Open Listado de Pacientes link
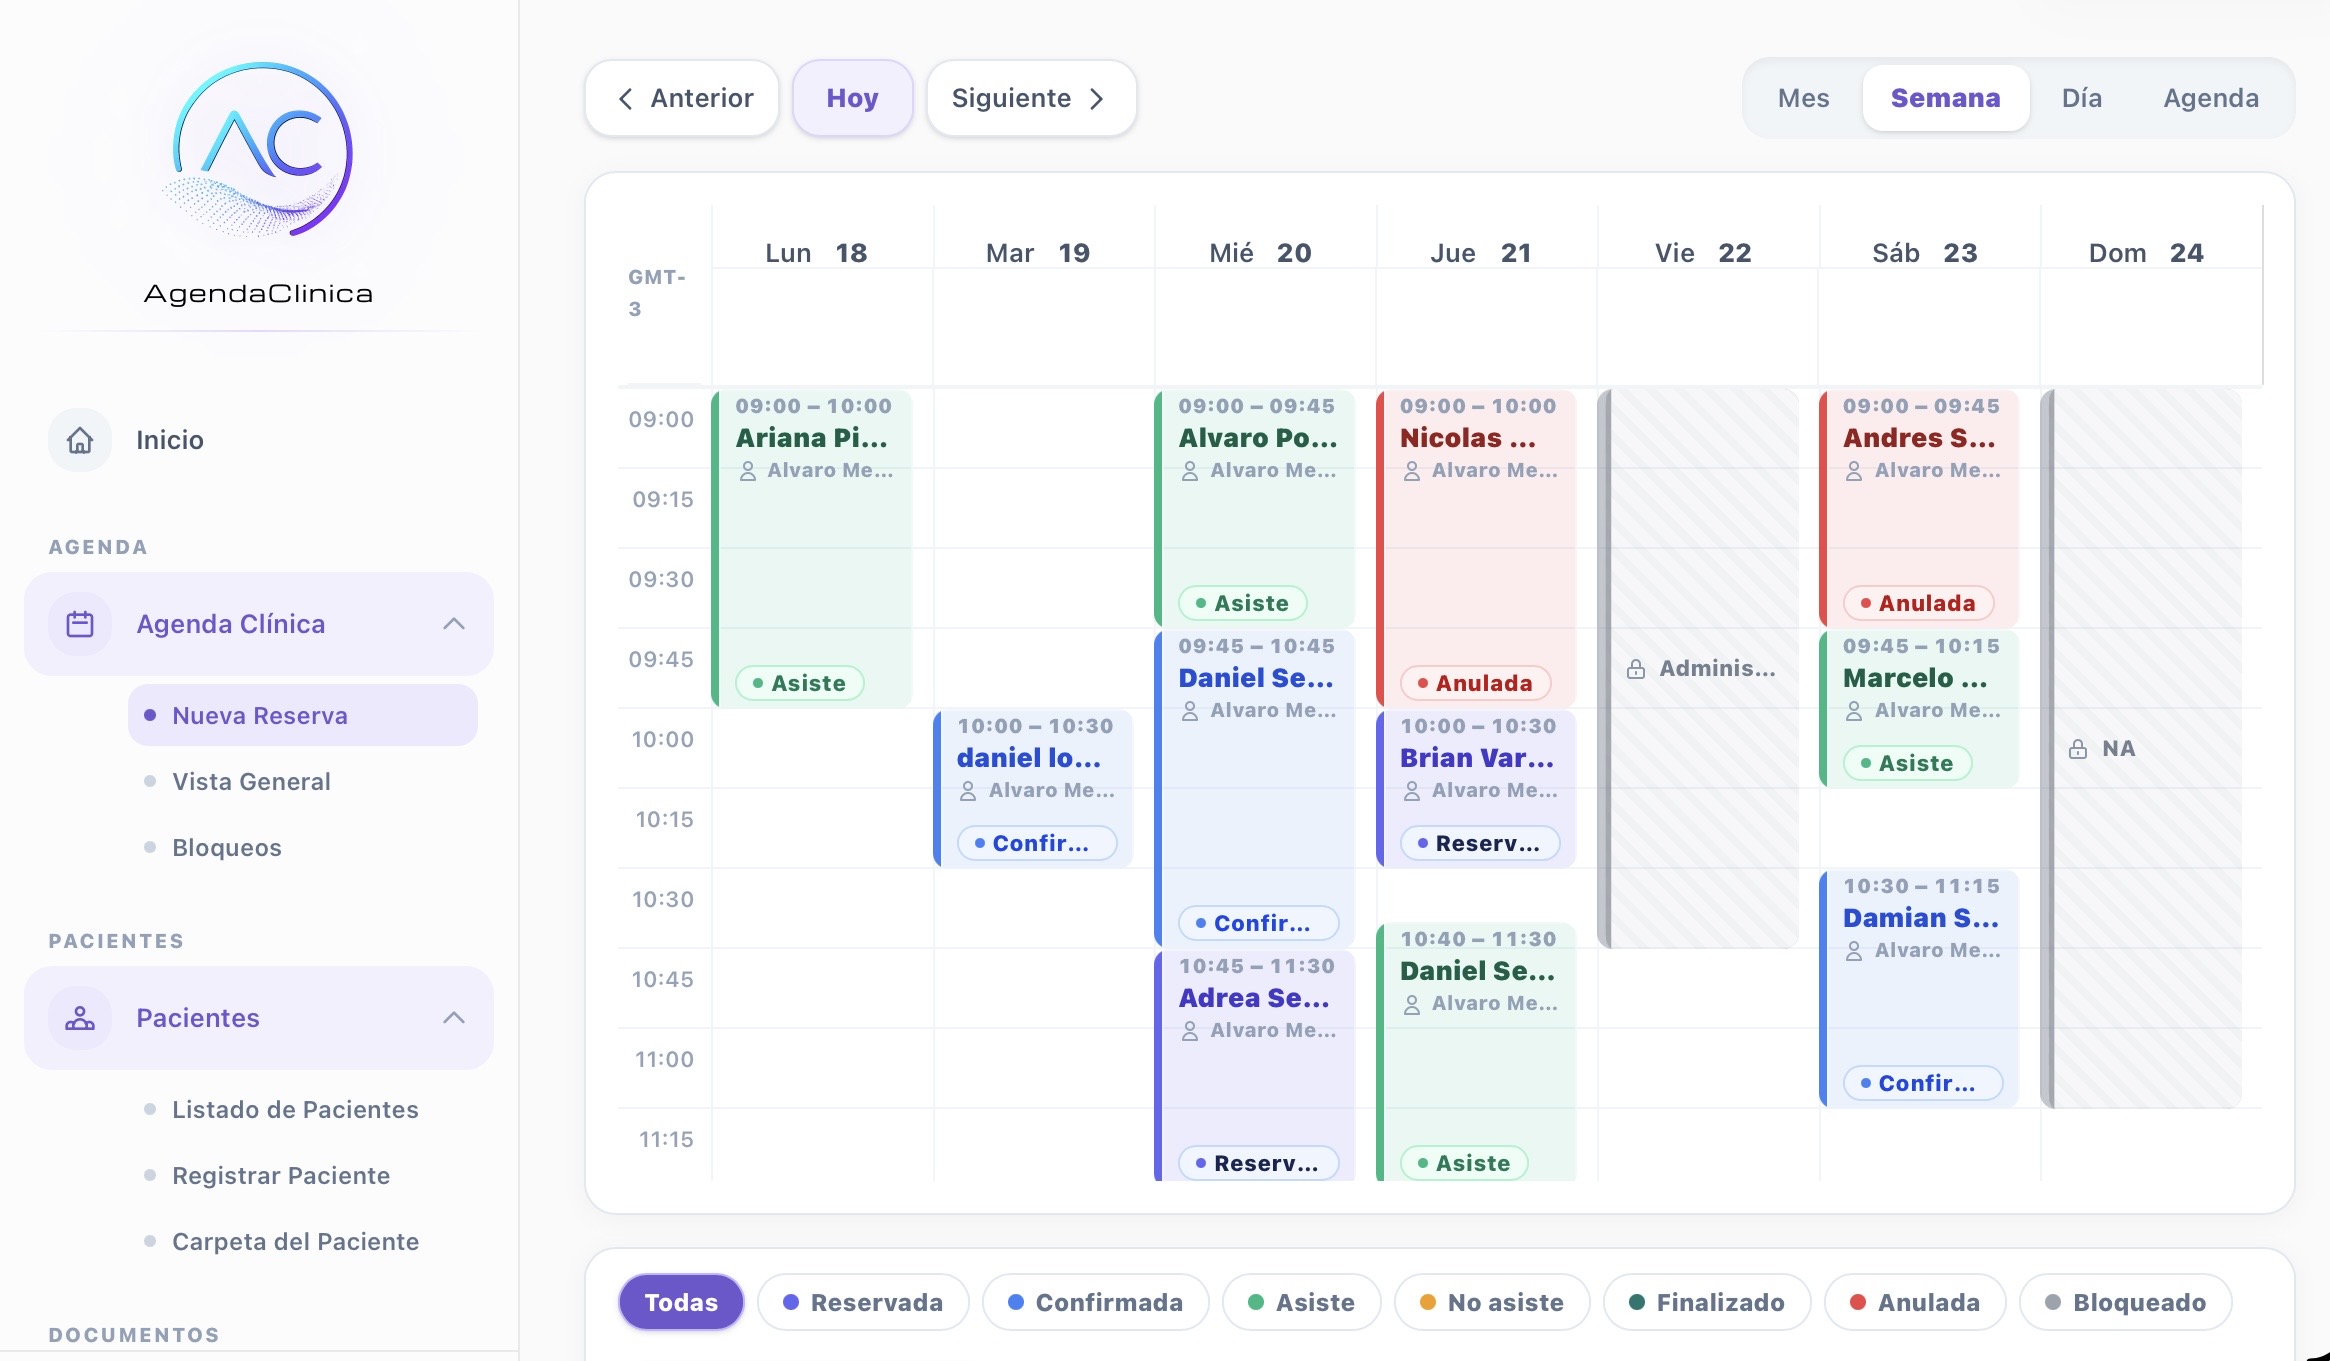The height and width of the screenshot is (1361, 2330). pos(295,1109)
